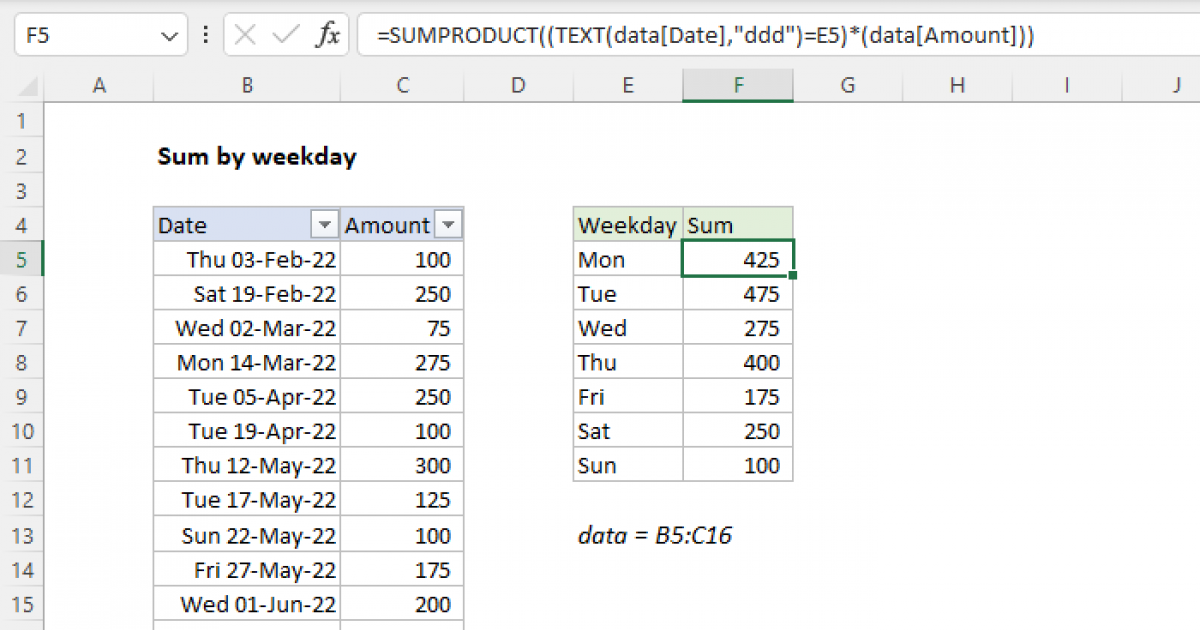The image size is (1200, 630).
Task: Click the Enter checkmark icon in formula bar
Action: (286, 37)
